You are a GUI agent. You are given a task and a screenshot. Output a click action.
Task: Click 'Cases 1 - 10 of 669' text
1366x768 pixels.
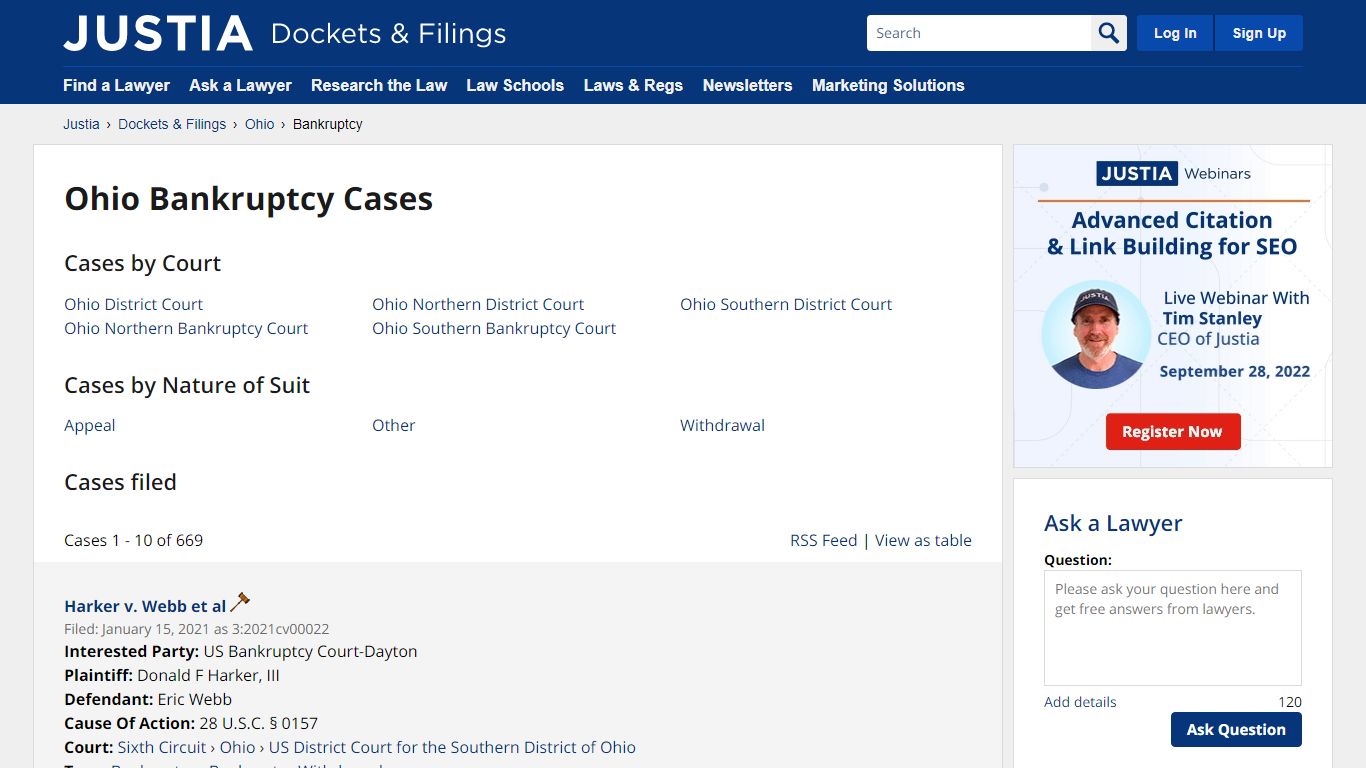coord(133,540)
